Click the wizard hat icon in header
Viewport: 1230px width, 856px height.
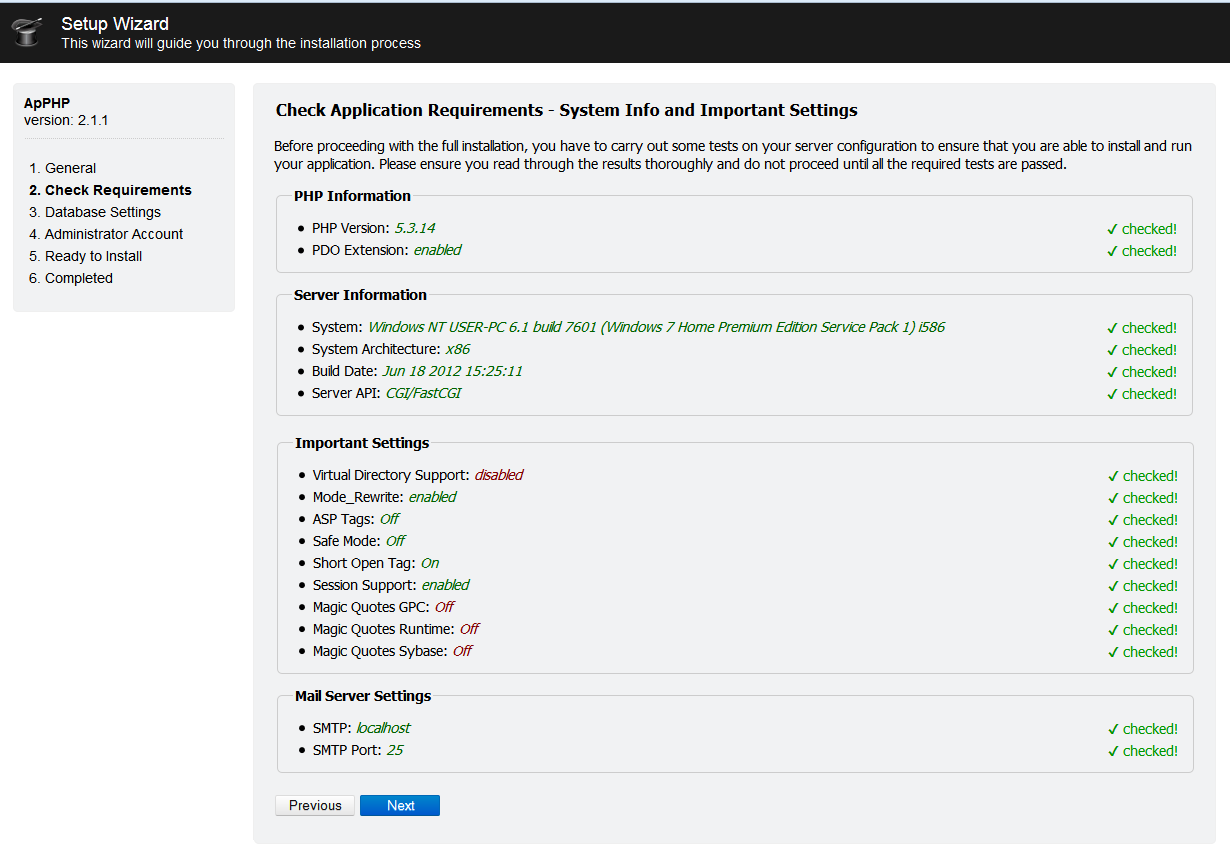27,33
